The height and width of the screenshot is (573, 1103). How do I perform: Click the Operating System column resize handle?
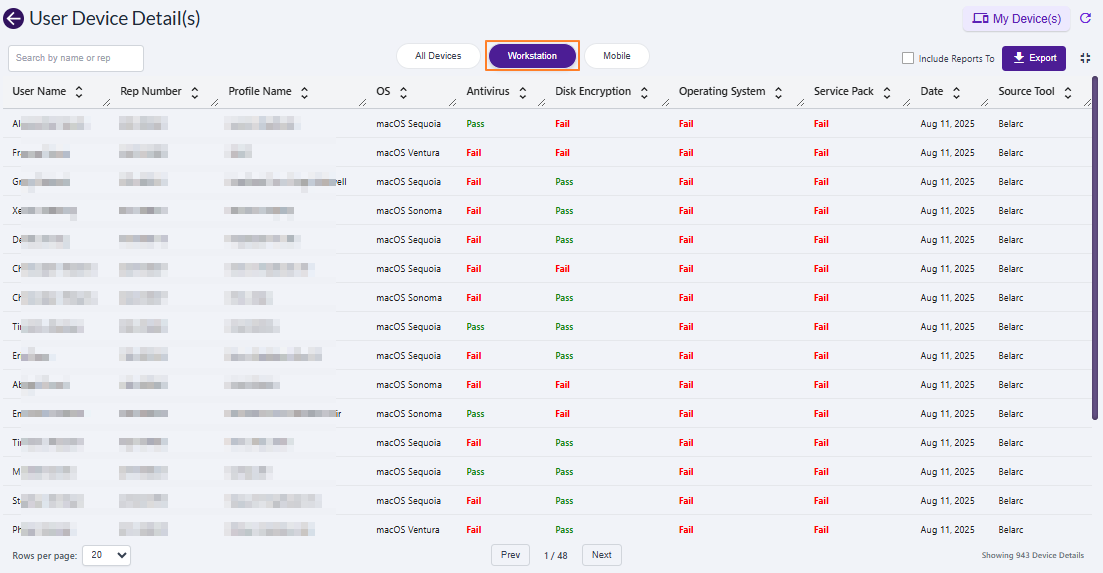click(x=801, y=103)
